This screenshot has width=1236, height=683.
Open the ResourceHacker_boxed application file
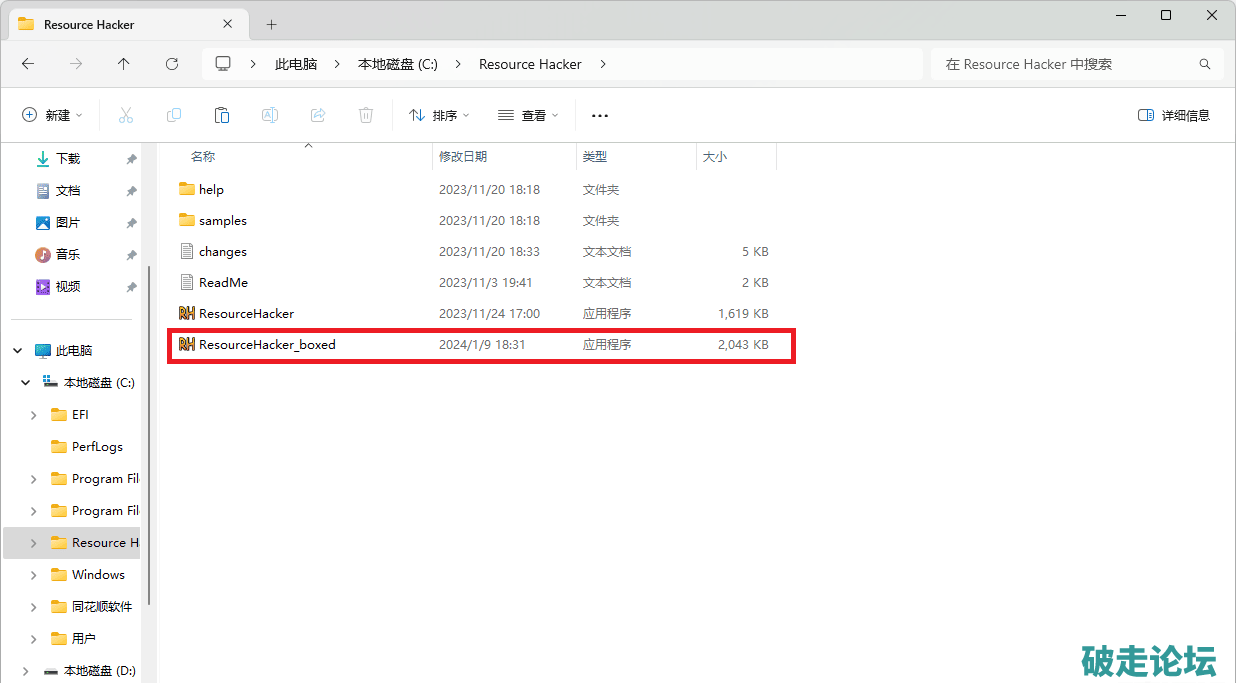[x=267, y=345]
